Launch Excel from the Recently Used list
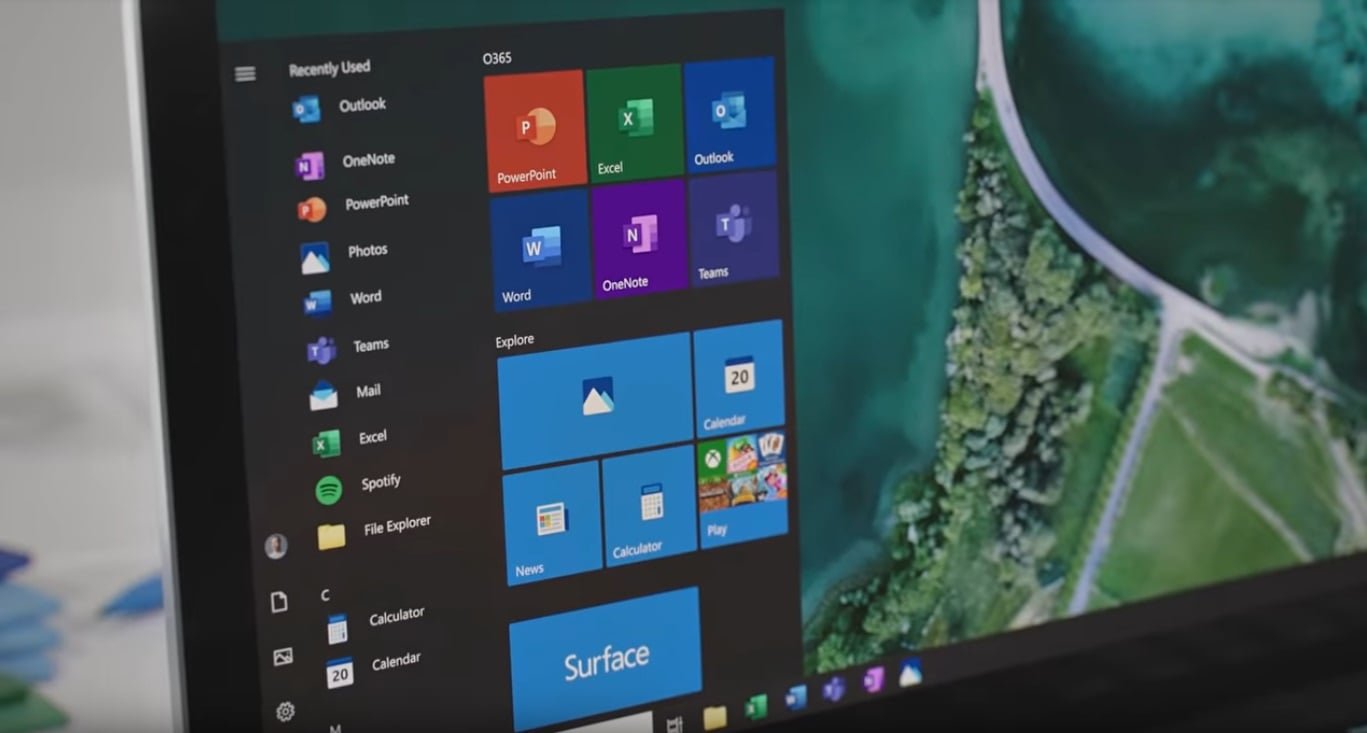 pos(350,440)
